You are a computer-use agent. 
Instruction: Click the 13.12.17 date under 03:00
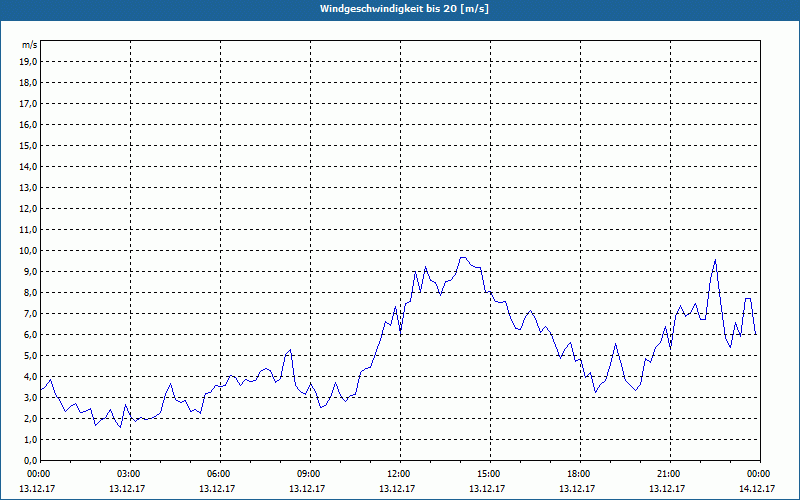coord(127,488)
